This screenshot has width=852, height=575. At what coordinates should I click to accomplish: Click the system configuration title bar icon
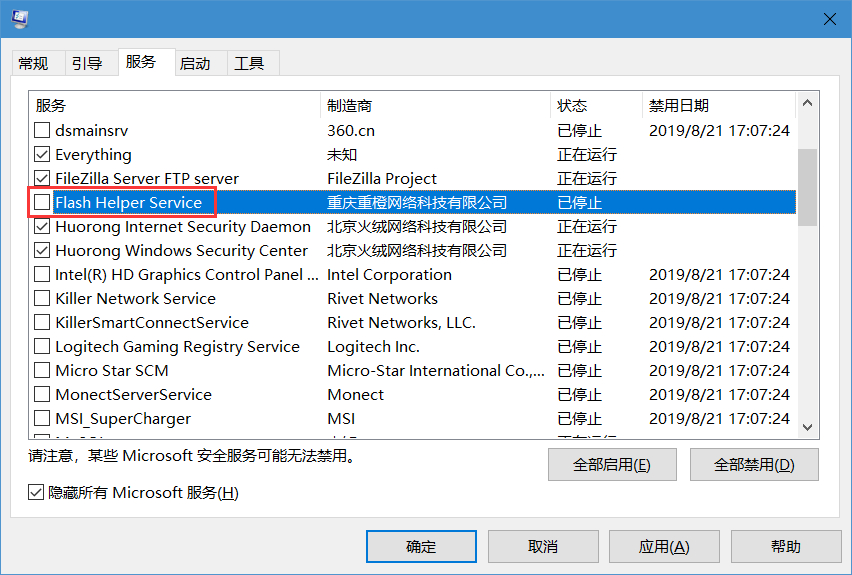19,19
